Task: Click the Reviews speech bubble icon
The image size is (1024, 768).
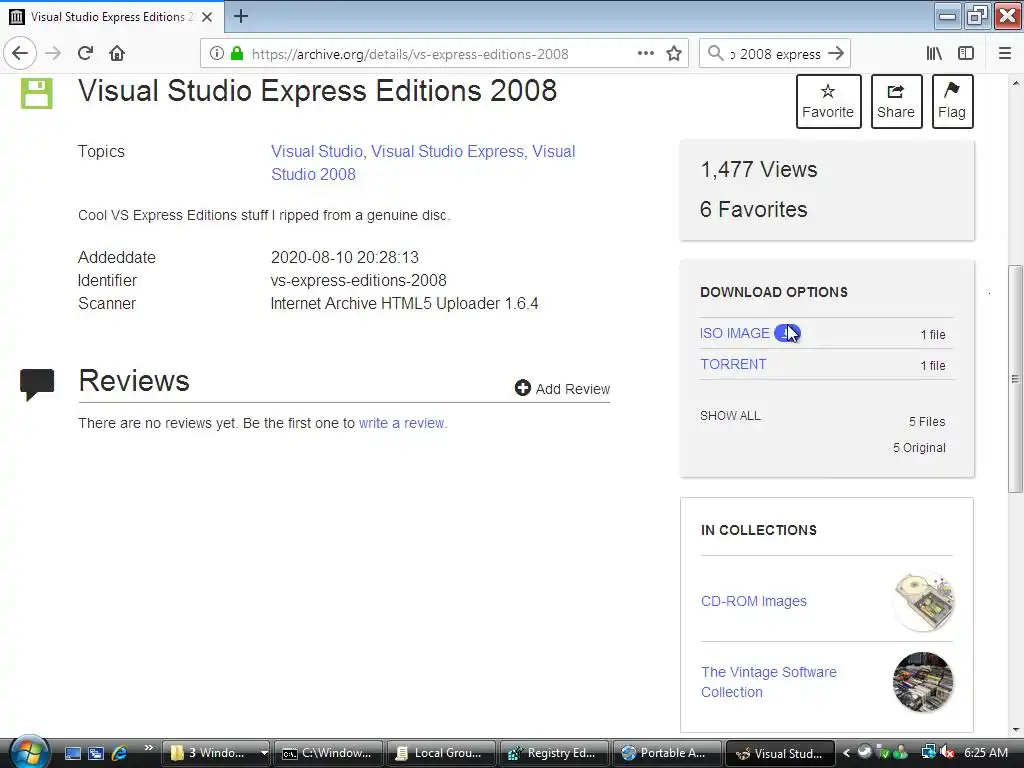Action: click(x=37, y=384)
